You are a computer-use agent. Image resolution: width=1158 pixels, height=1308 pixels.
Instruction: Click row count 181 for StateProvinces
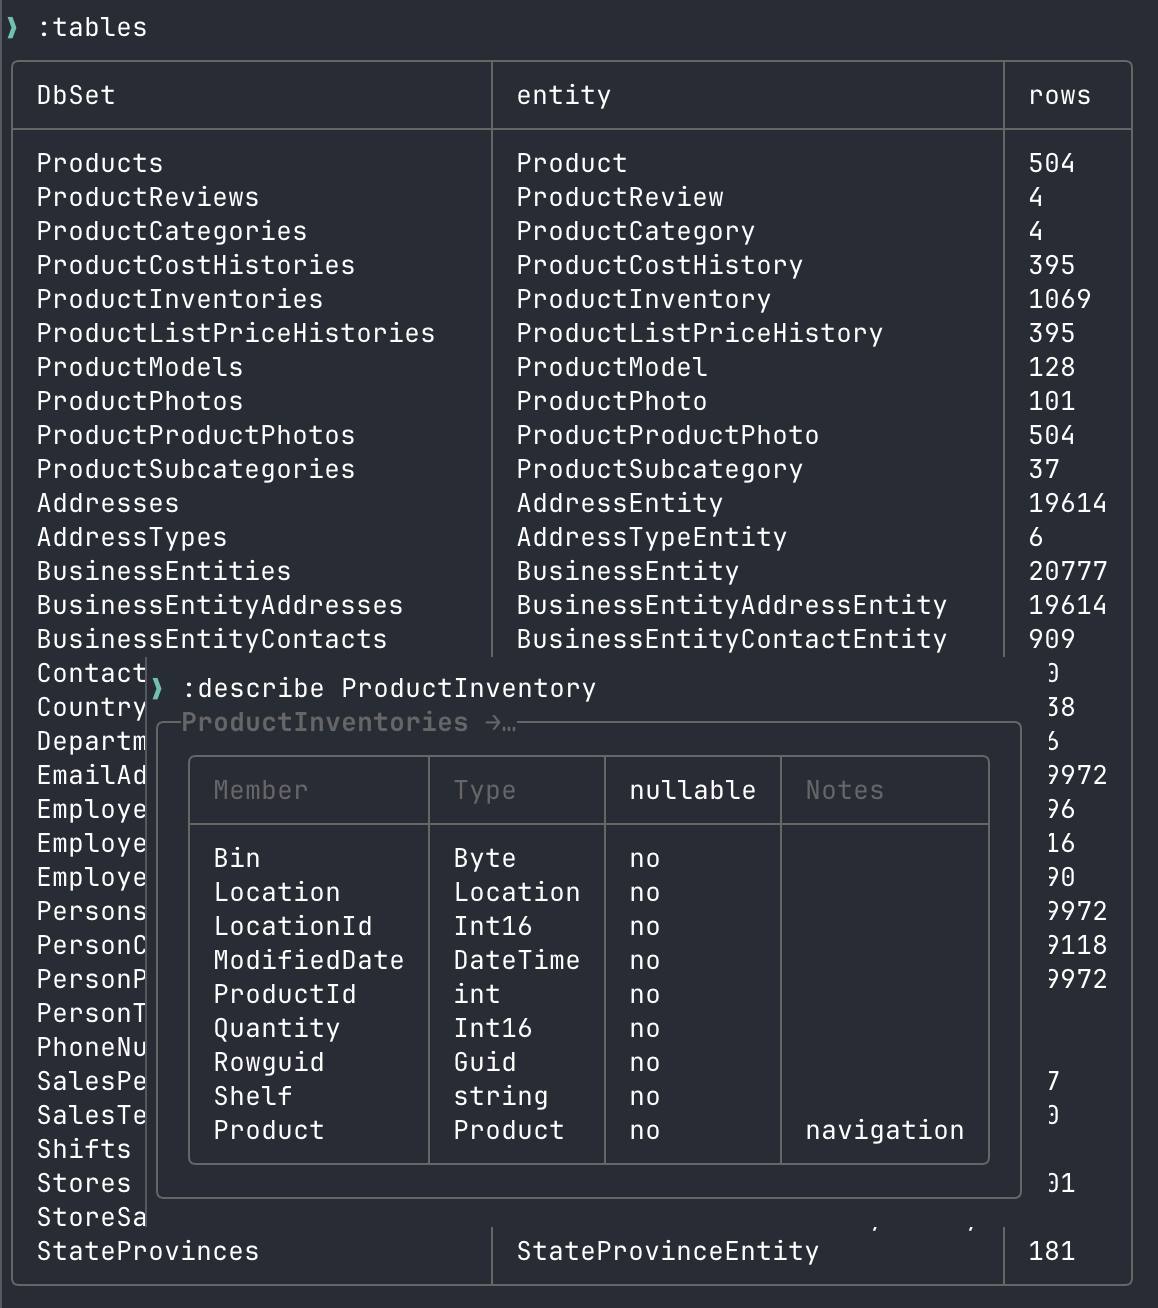coord(1052,1251)
